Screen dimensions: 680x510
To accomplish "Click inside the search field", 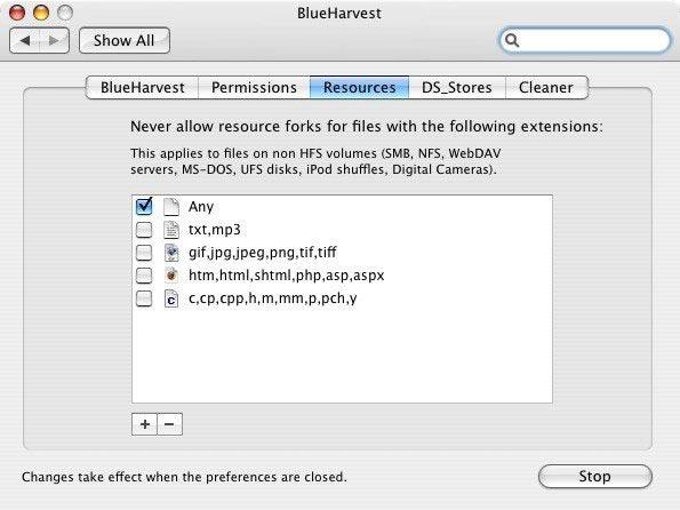I will click(585, 40).
